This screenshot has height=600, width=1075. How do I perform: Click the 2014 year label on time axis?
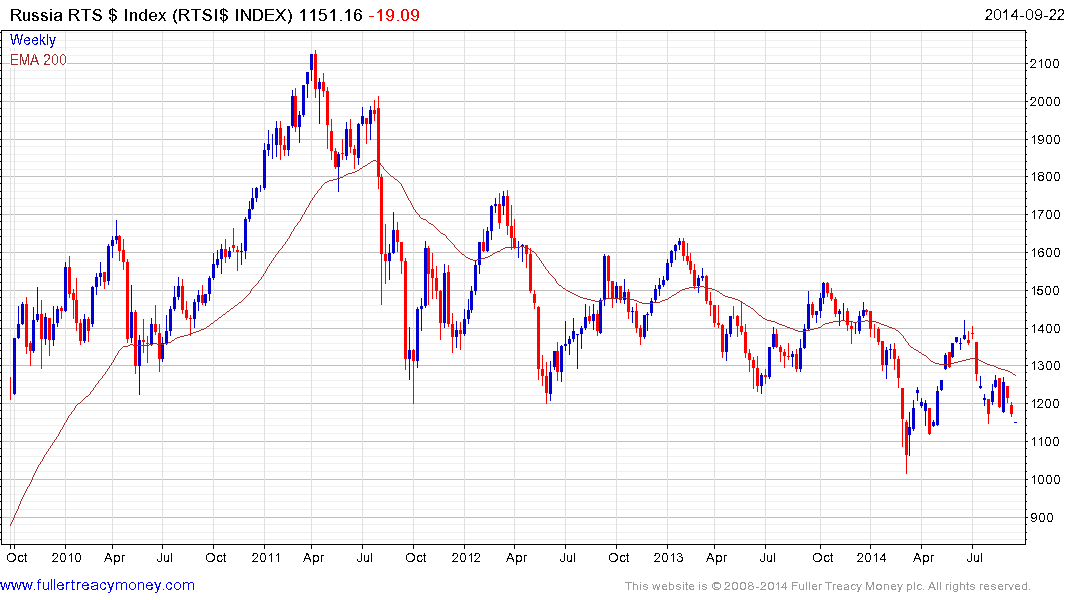871,557
